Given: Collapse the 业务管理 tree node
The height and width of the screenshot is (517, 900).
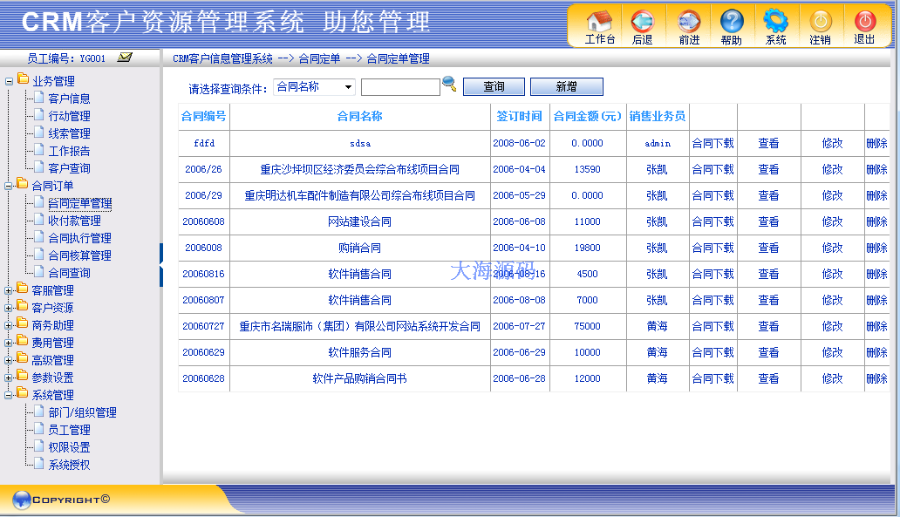Looking at the screenshot, I should (9, 81).
